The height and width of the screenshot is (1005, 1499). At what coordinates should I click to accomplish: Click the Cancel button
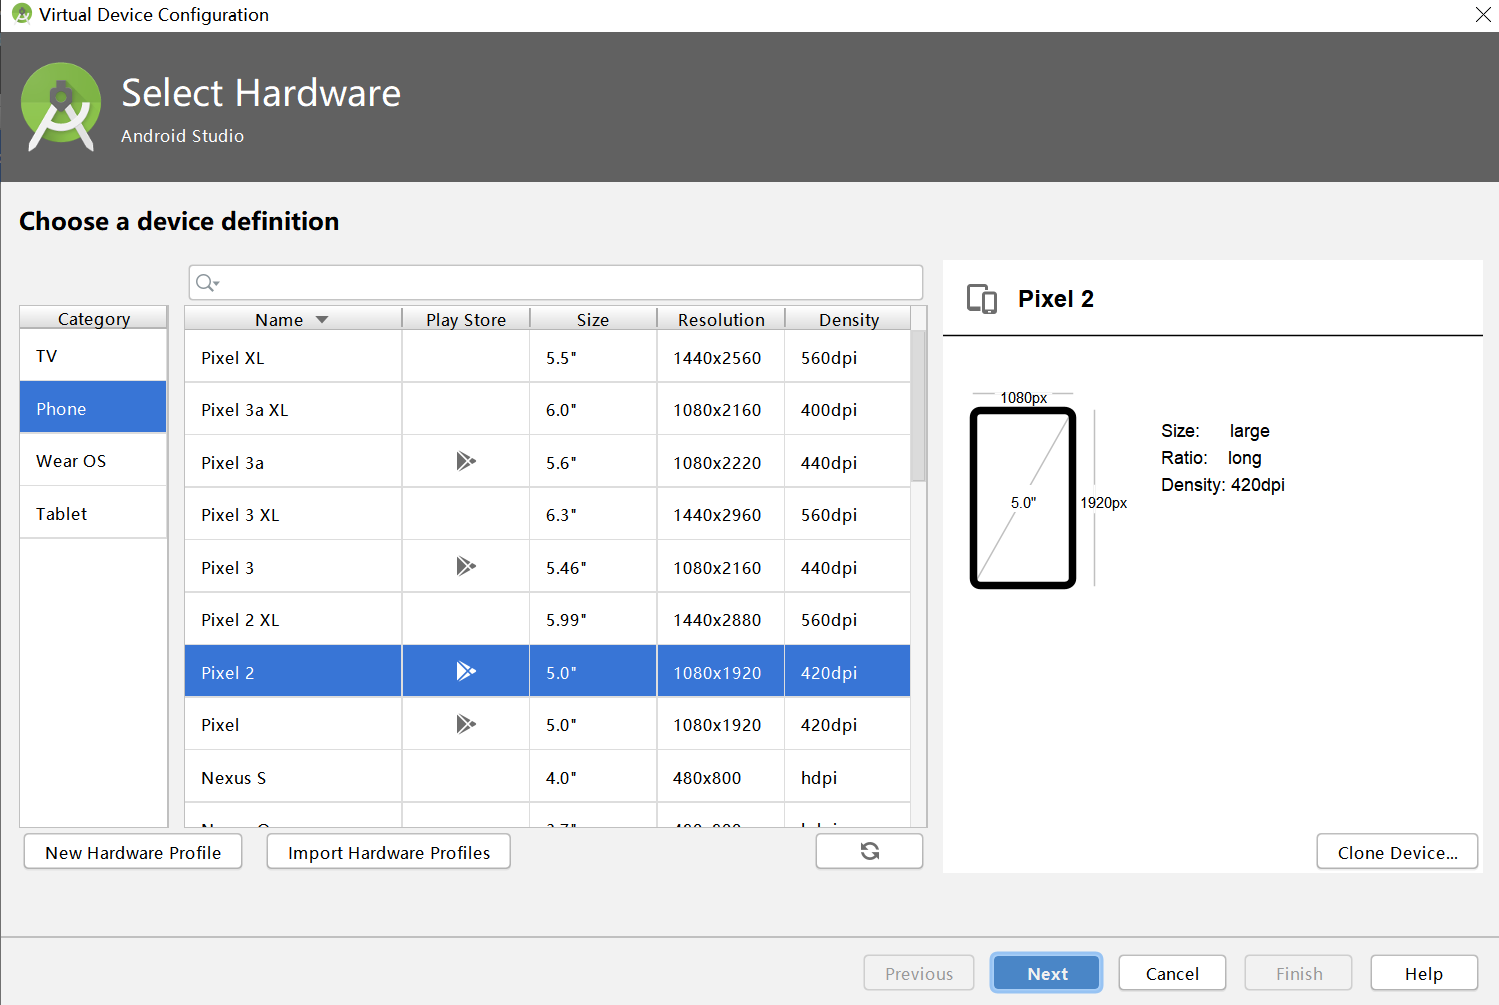[1172, 973]
